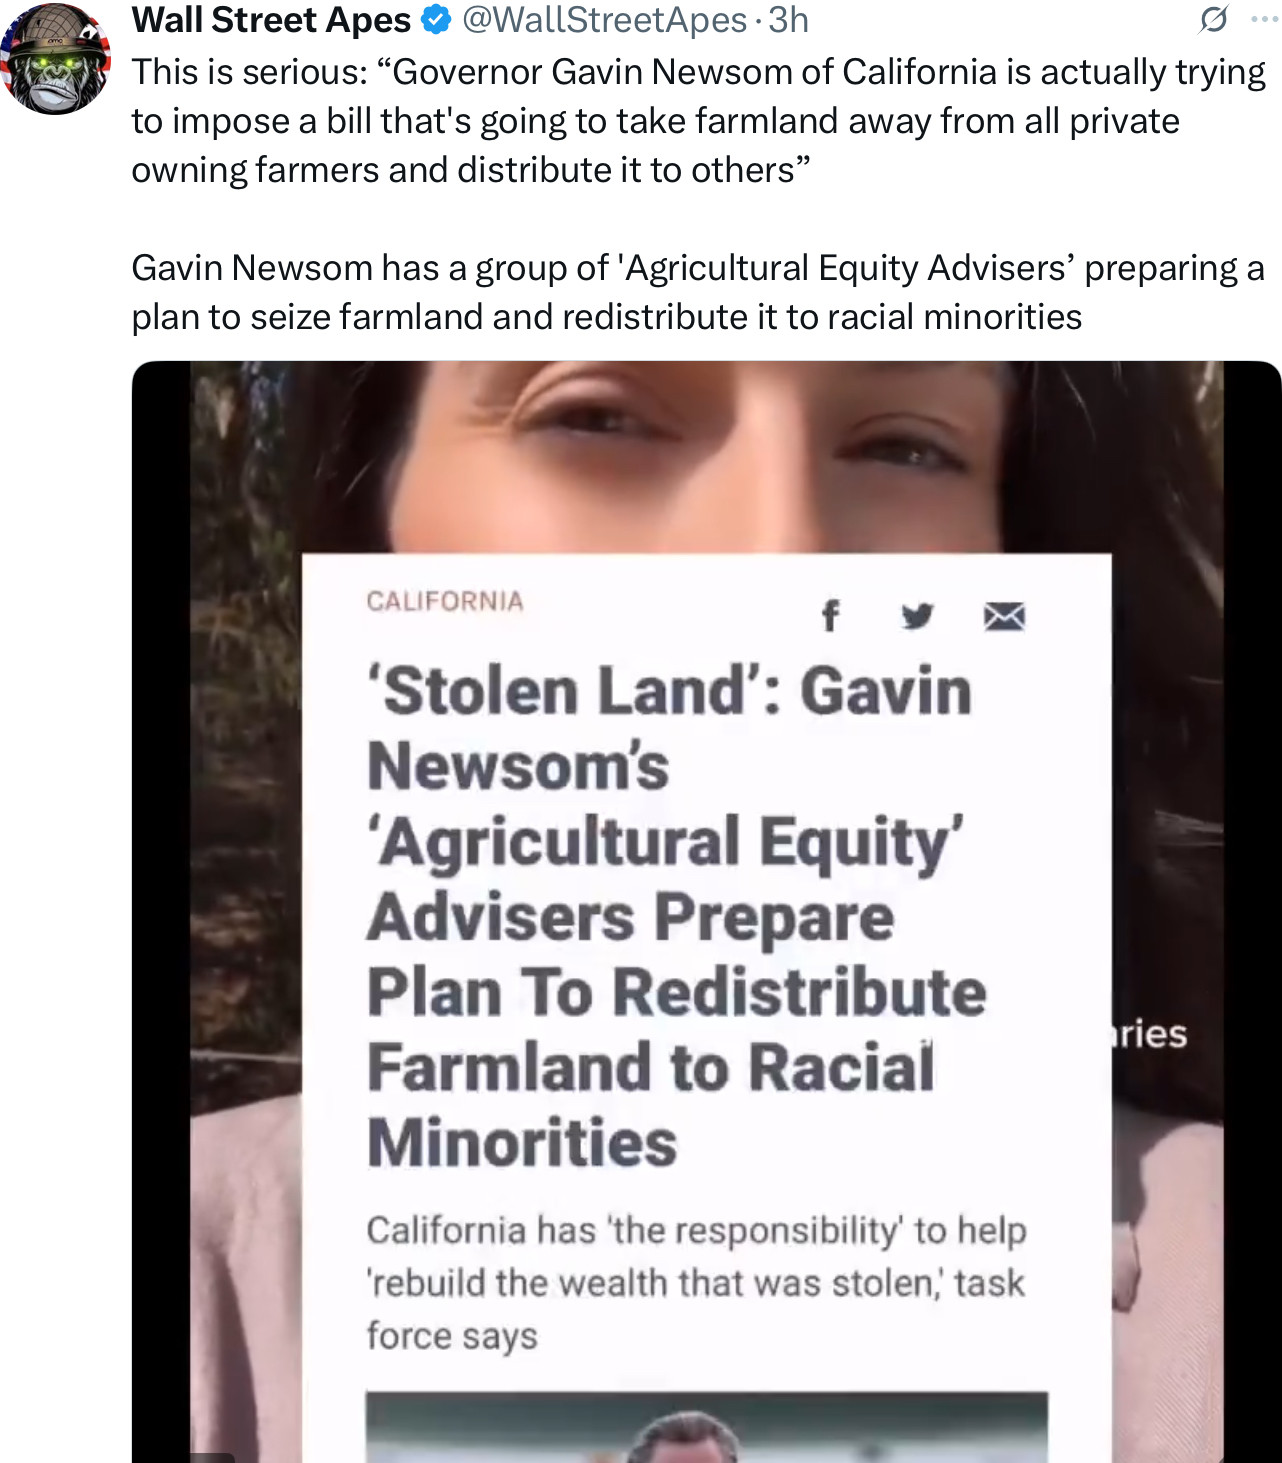Click the CALIFORNIA category label

click(445, 601)
